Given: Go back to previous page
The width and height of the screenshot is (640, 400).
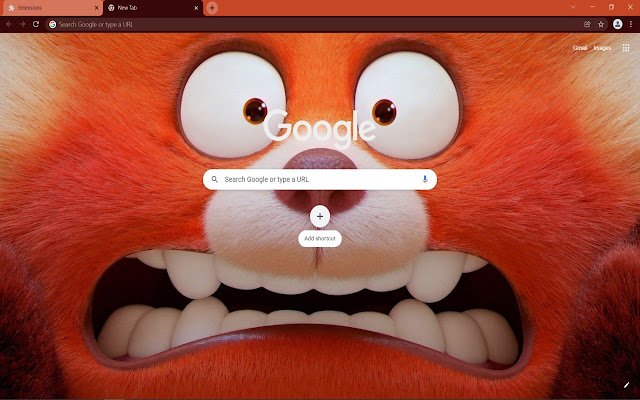Looking at the screenshot, I should [9, 24].
